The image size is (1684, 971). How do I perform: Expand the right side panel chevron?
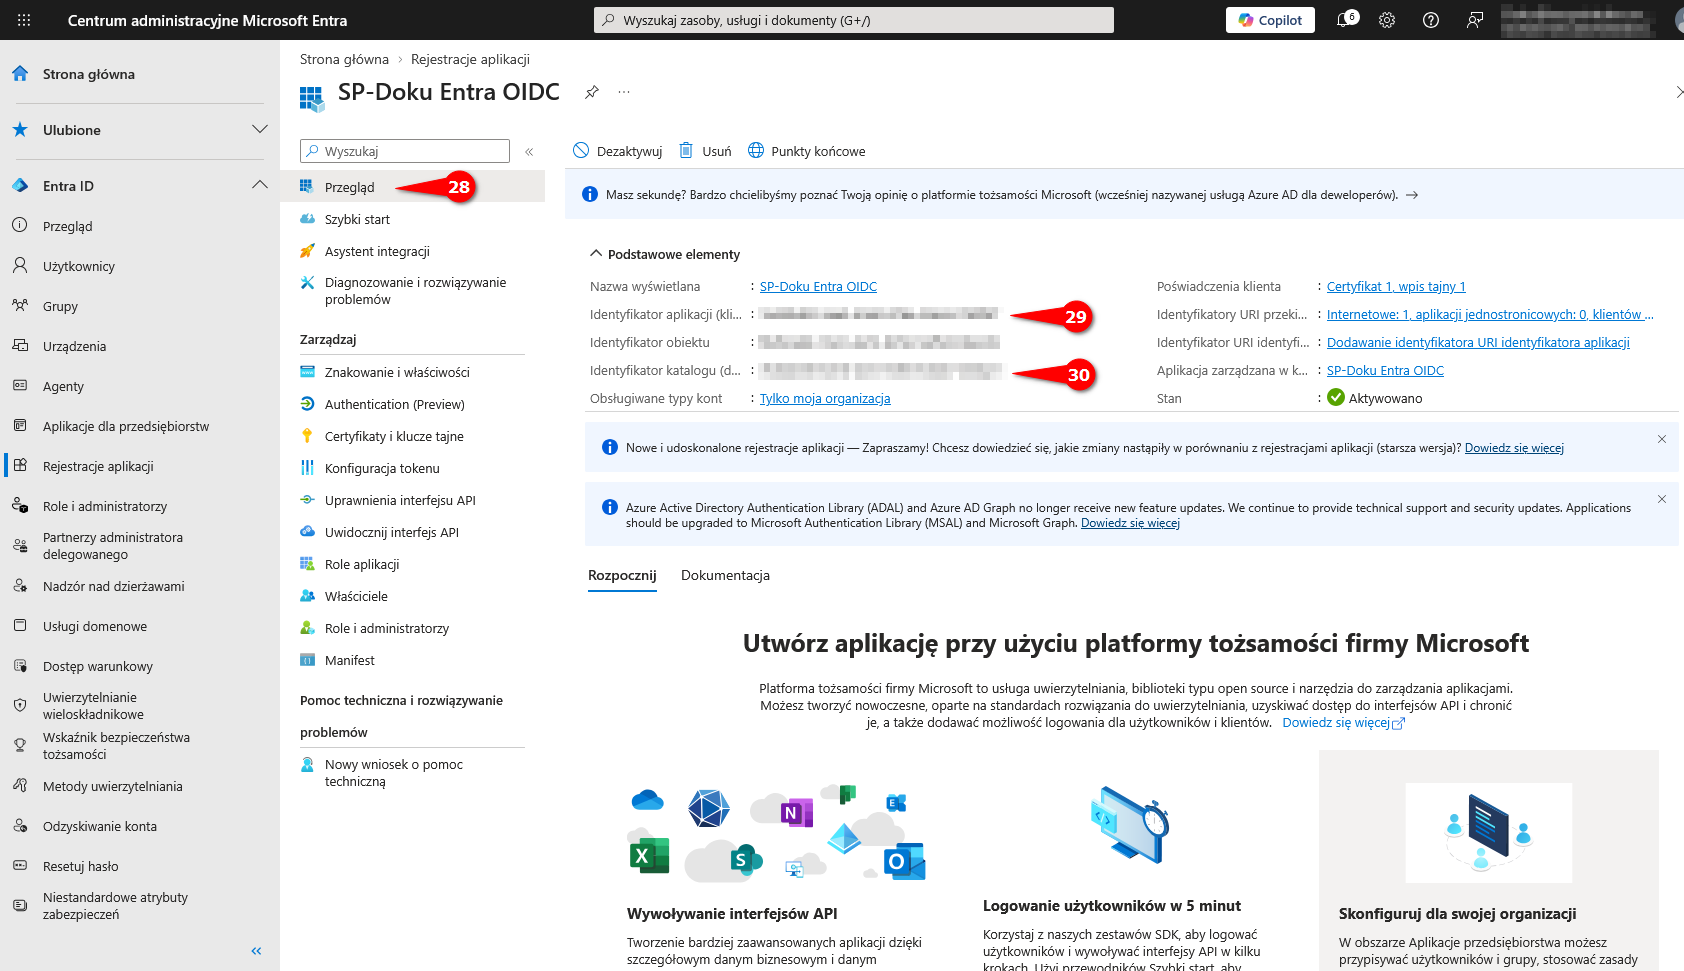point(1678,92)
